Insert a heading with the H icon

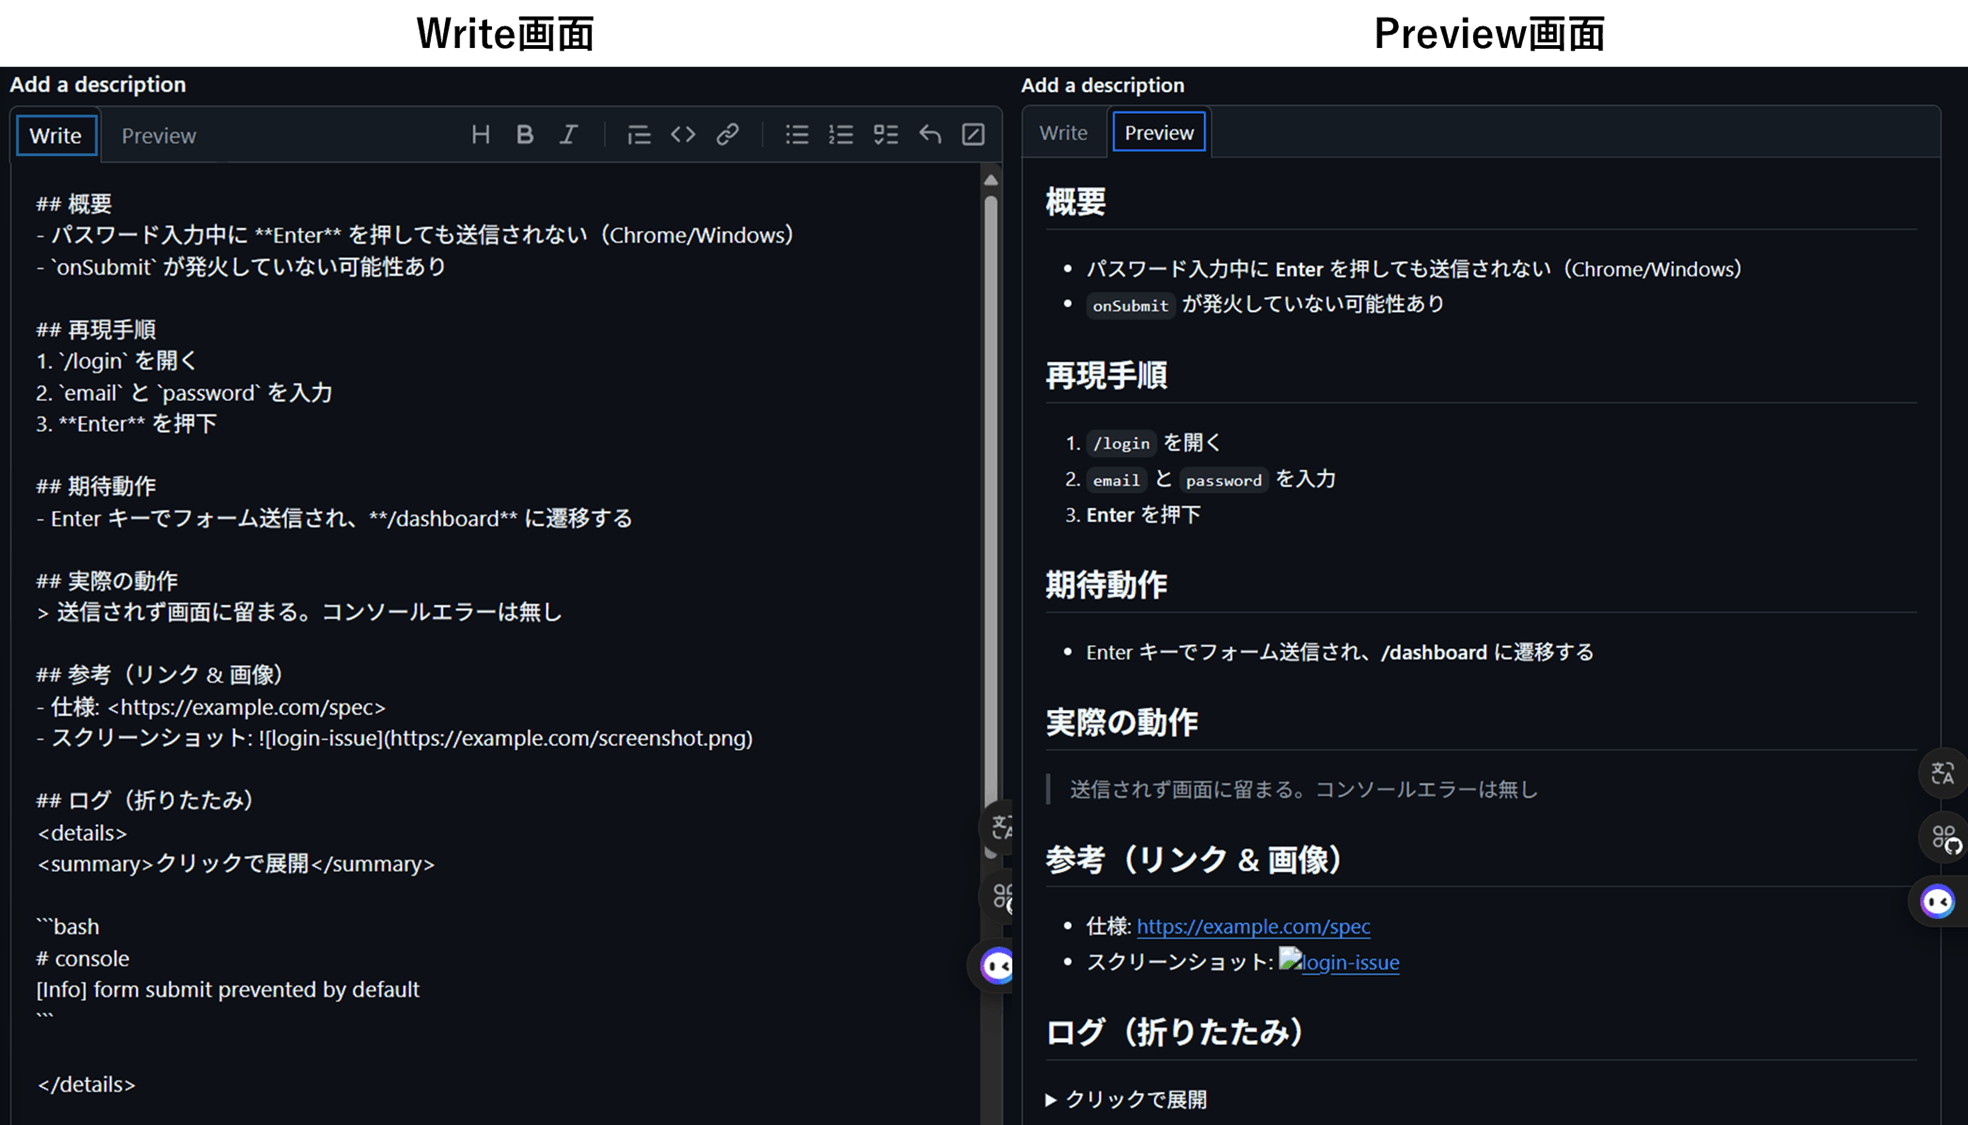[481, 135]
